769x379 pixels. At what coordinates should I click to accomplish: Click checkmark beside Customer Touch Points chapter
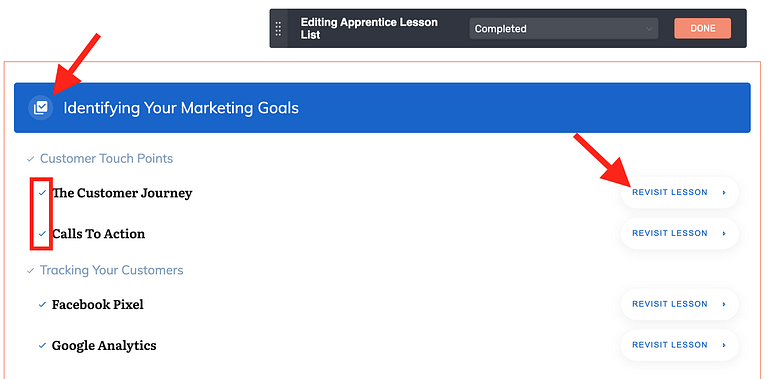30,159
